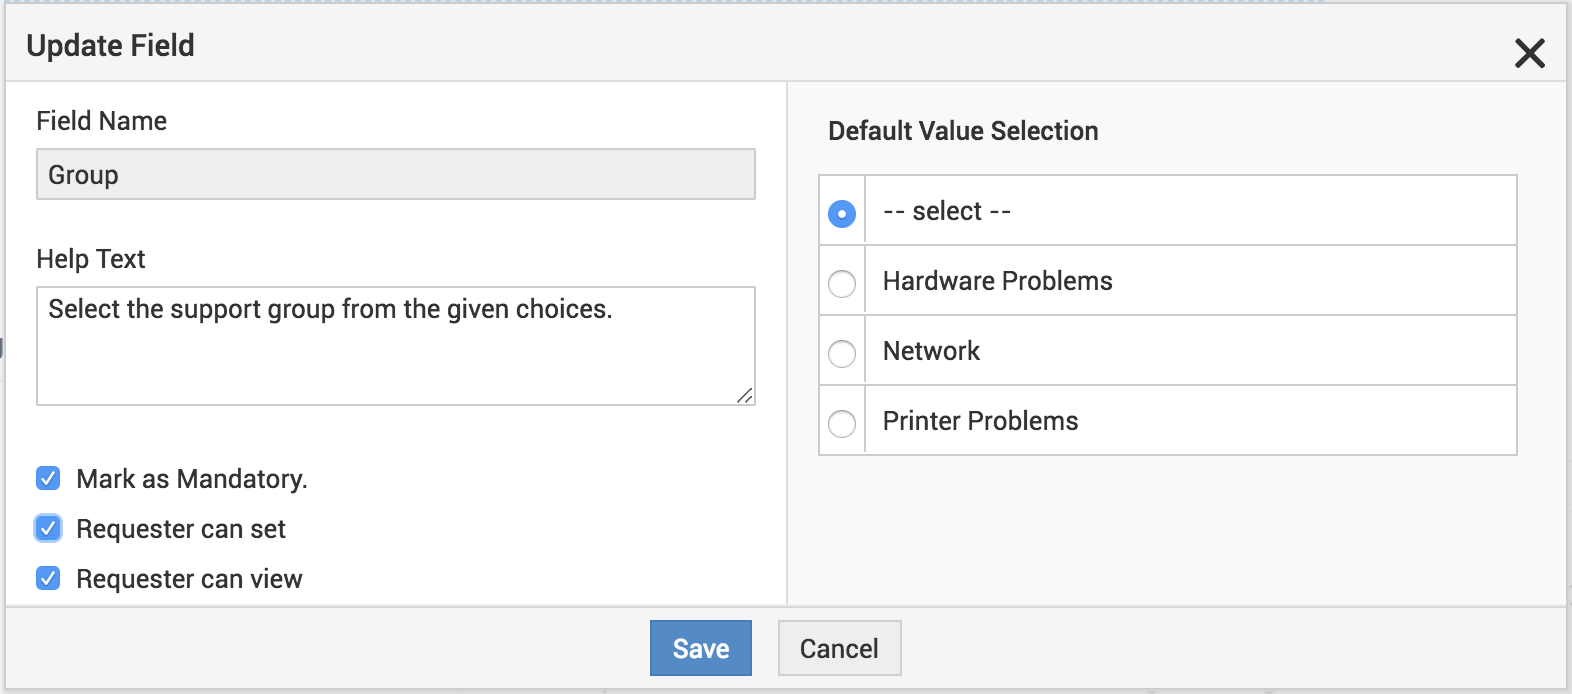1572x694 pixels.
Task: Pick the Network radio button
Action: point(842,353)
